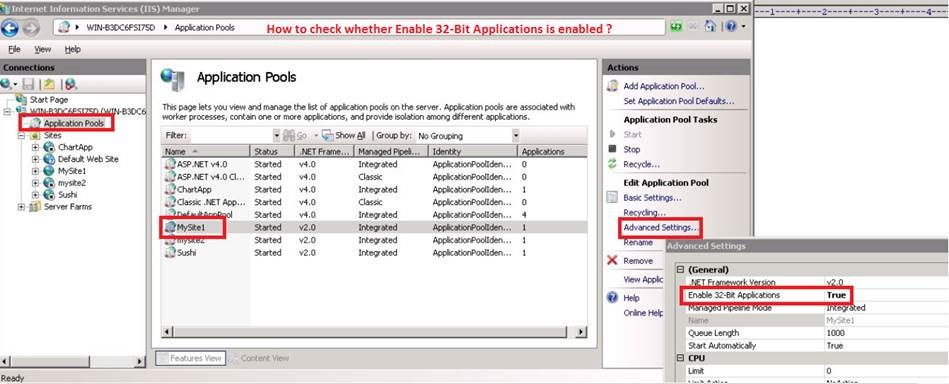Go back using the navigation arrow
This screenshot has height=384, width=949.
(10, 28)
